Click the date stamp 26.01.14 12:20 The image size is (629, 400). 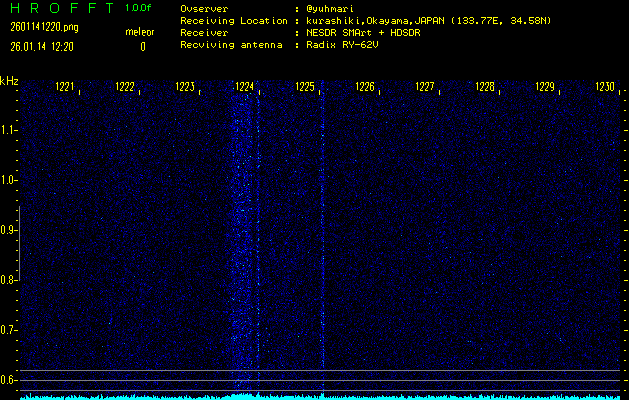[x=42, y=47]
